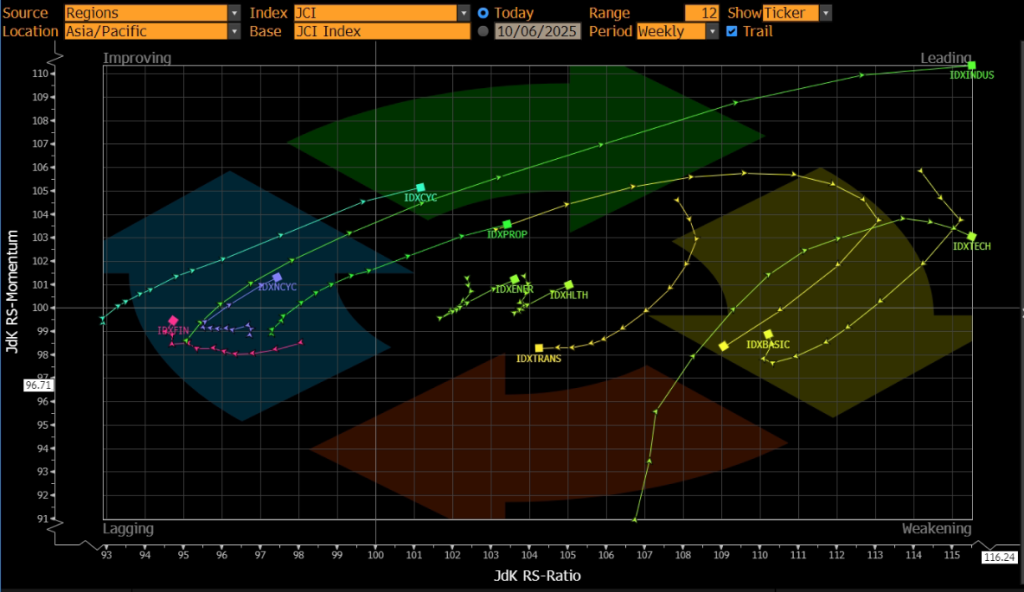Screen dimensions: 1024x592
Task: Select the IDXTECH marker point
Action: [971, 237]
